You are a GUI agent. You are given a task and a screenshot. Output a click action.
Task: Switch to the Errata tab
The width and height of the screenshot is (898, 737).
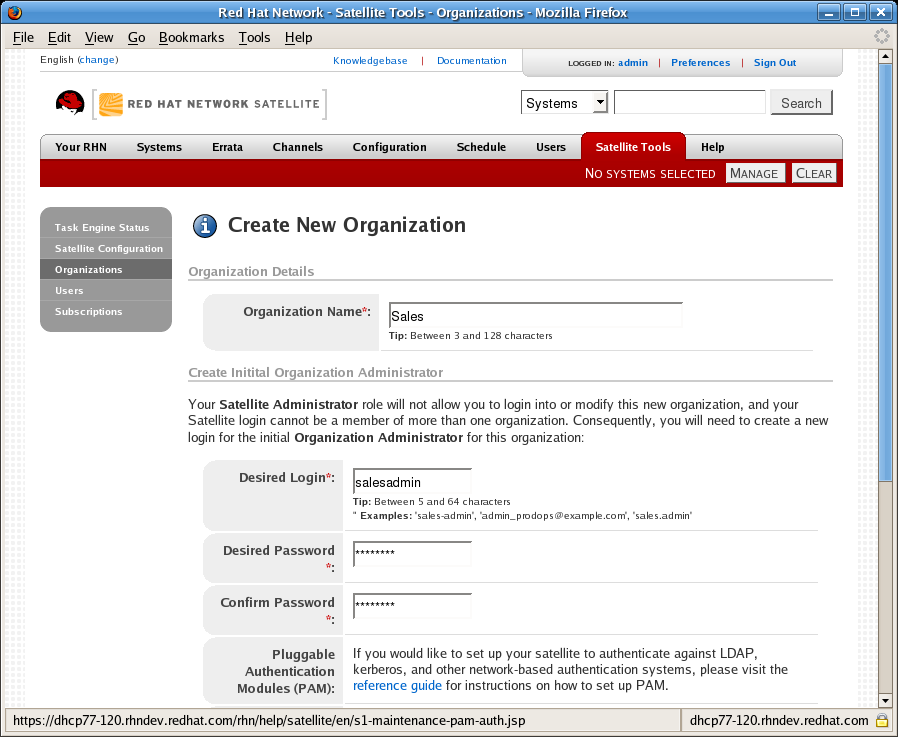click(x=227, y=147)
